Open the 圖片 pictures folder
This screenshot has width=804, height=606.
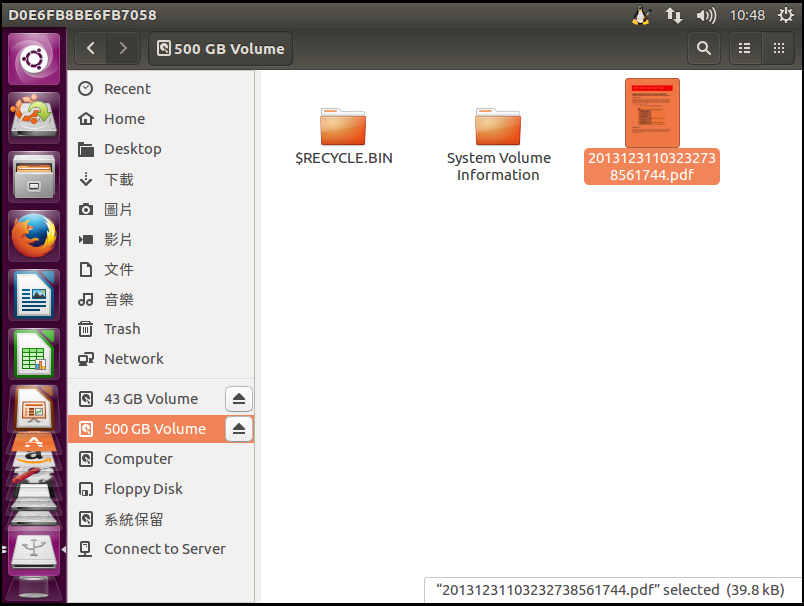click(x=160, y=209)
